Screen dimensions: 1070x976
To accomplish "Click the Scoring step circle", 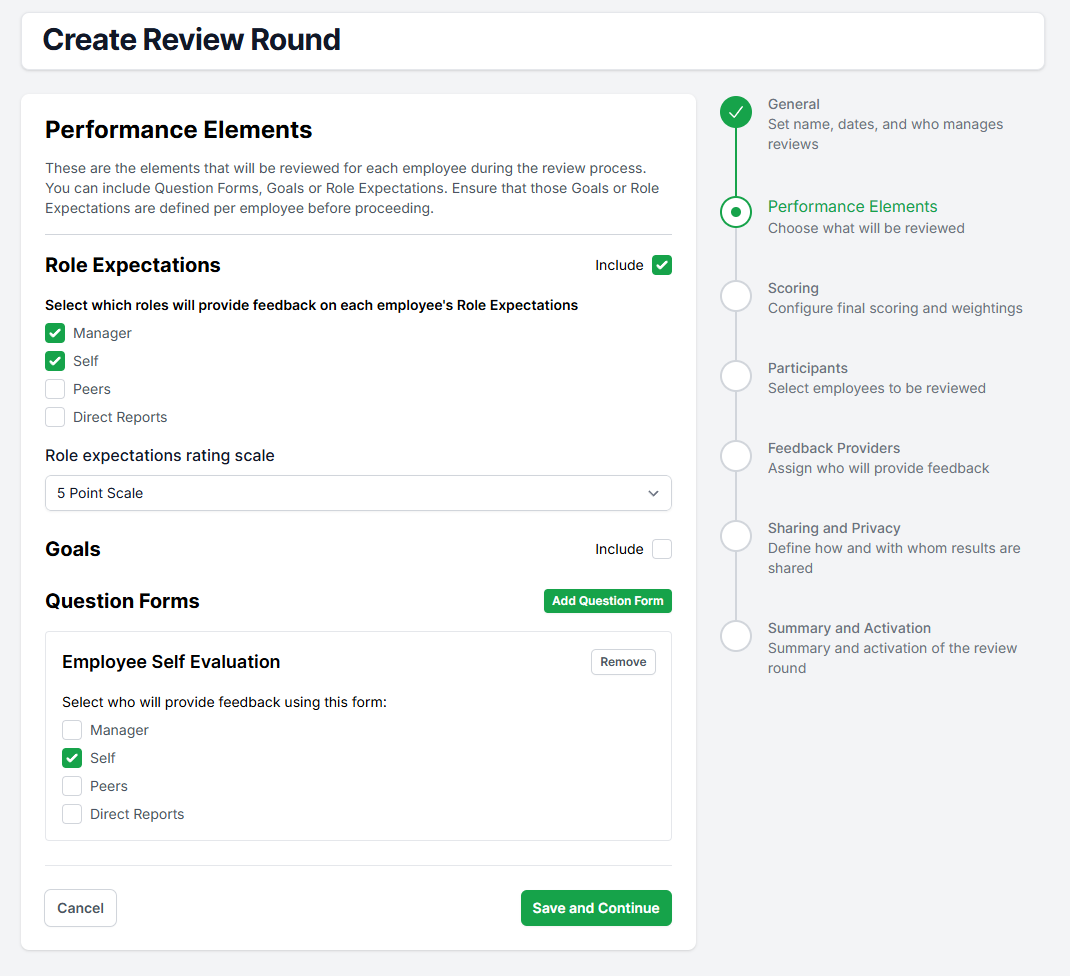I will [736, 296].
